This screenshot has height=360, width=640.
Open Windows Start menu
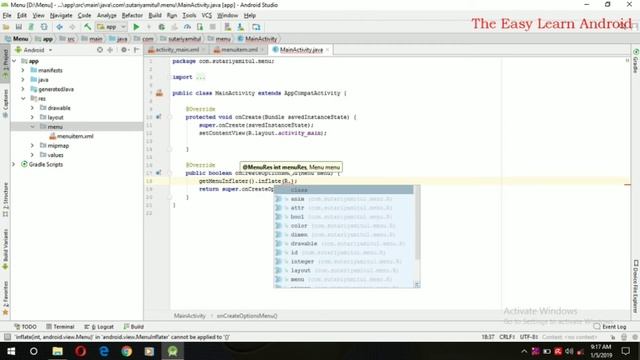pyautogui.click(x=11, y=351)
